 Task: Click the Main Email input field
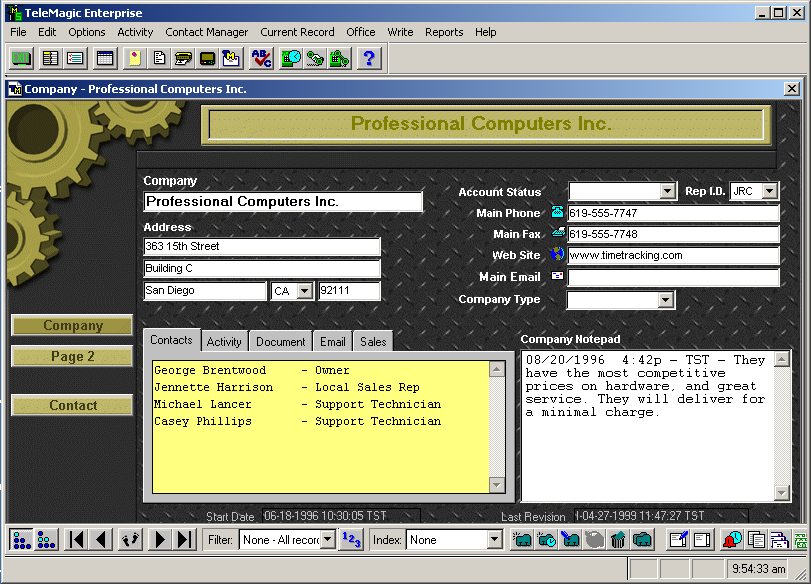coord(673,277)
